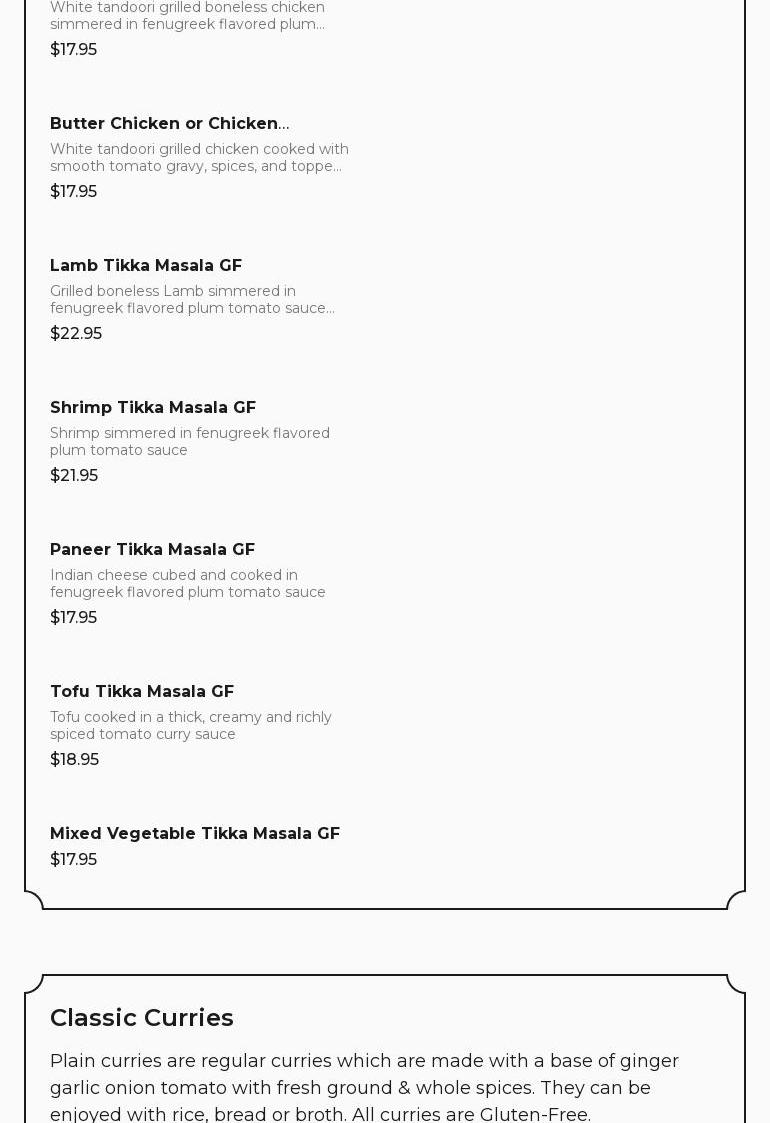Click the Indian cheese cubed description text
The height and width of the screenshot is (1123, 770).
(188, 584)
